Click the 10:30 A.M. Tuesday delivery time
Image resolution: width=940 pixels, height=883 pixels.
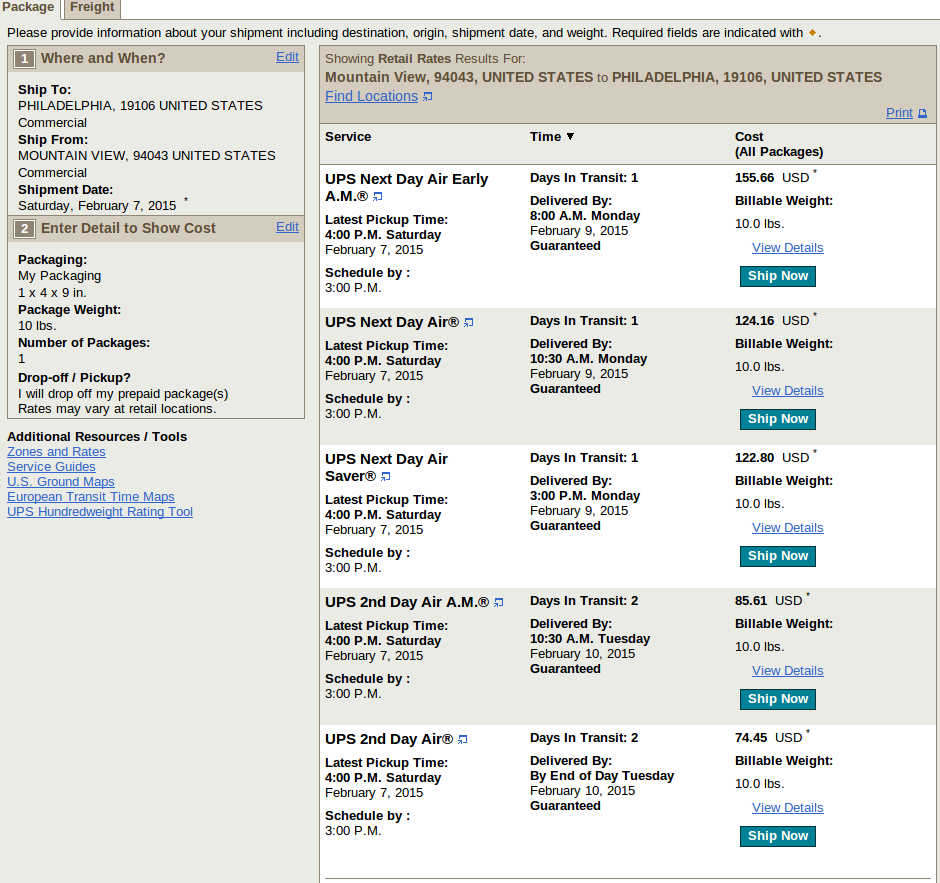coord(590,638)
